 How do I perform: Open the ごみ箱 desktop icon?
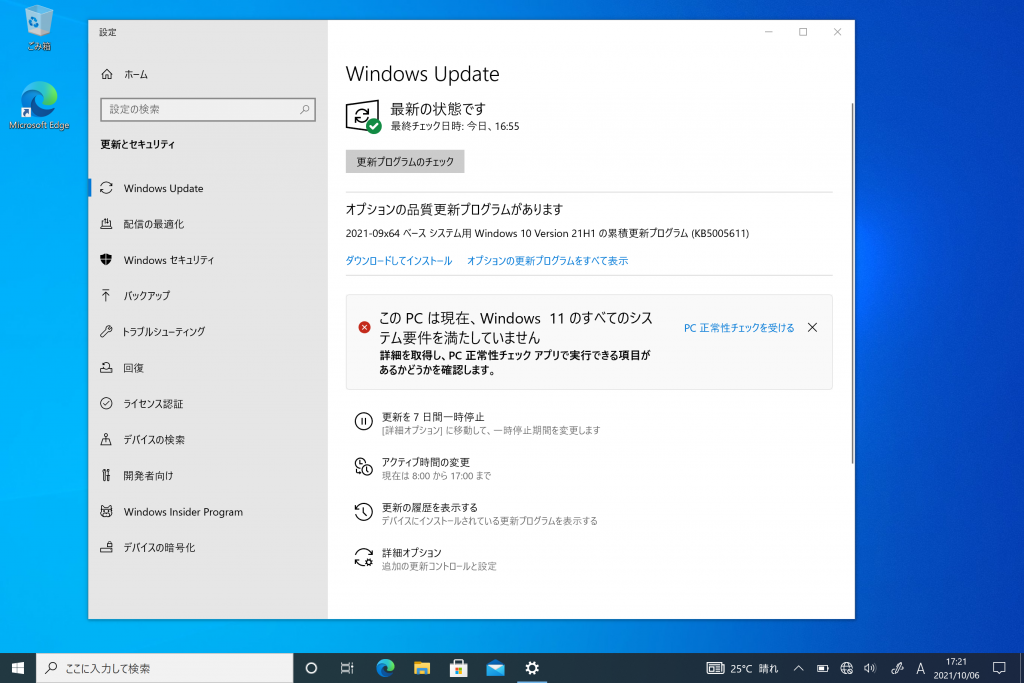pos(39,28)
